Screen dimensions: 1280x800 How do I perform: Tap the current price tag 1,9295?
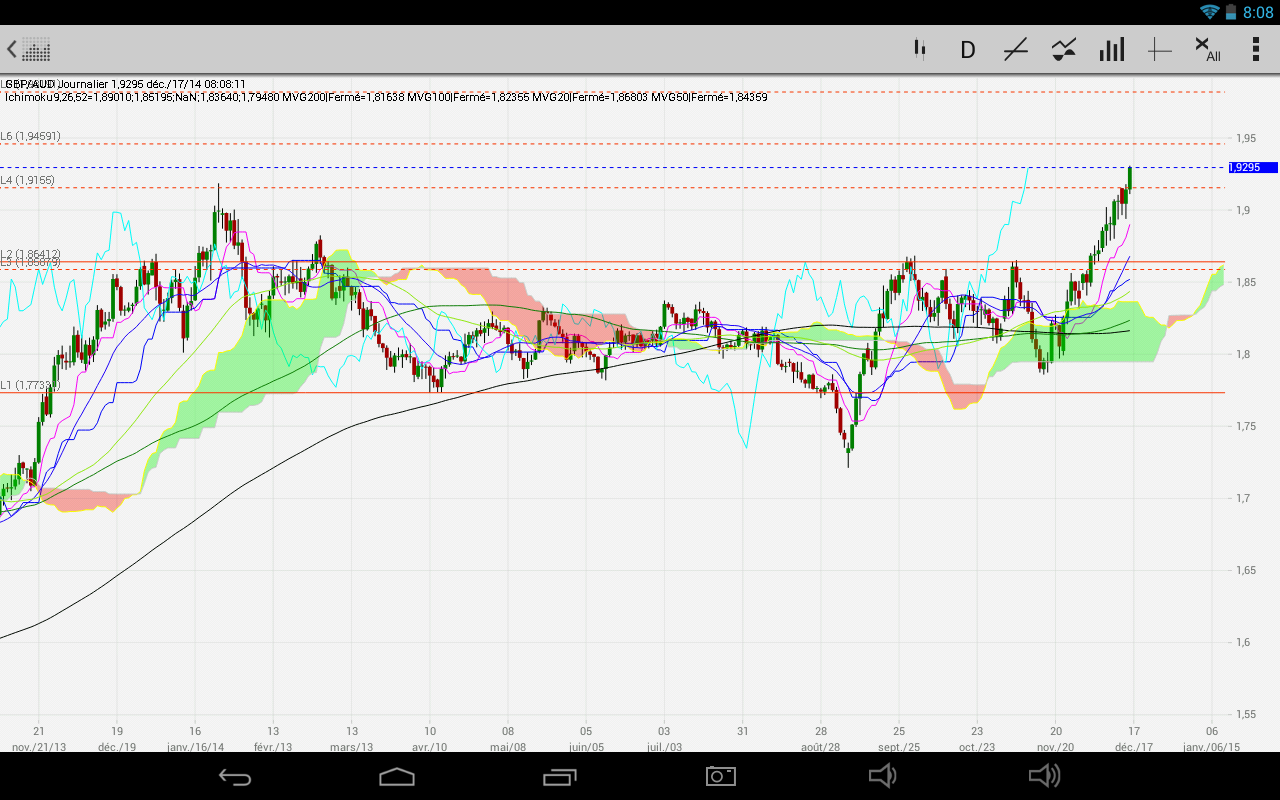point(1252,168)
